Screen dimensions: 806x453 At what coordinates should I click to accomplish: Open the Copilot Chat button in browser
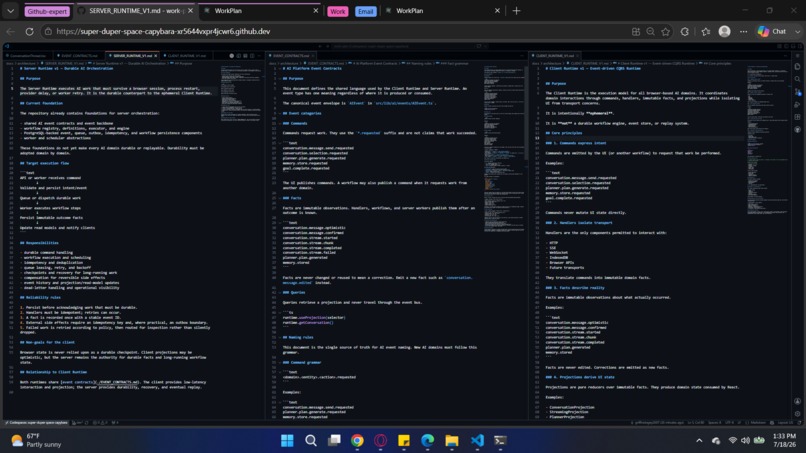click(x=773, y=31)
